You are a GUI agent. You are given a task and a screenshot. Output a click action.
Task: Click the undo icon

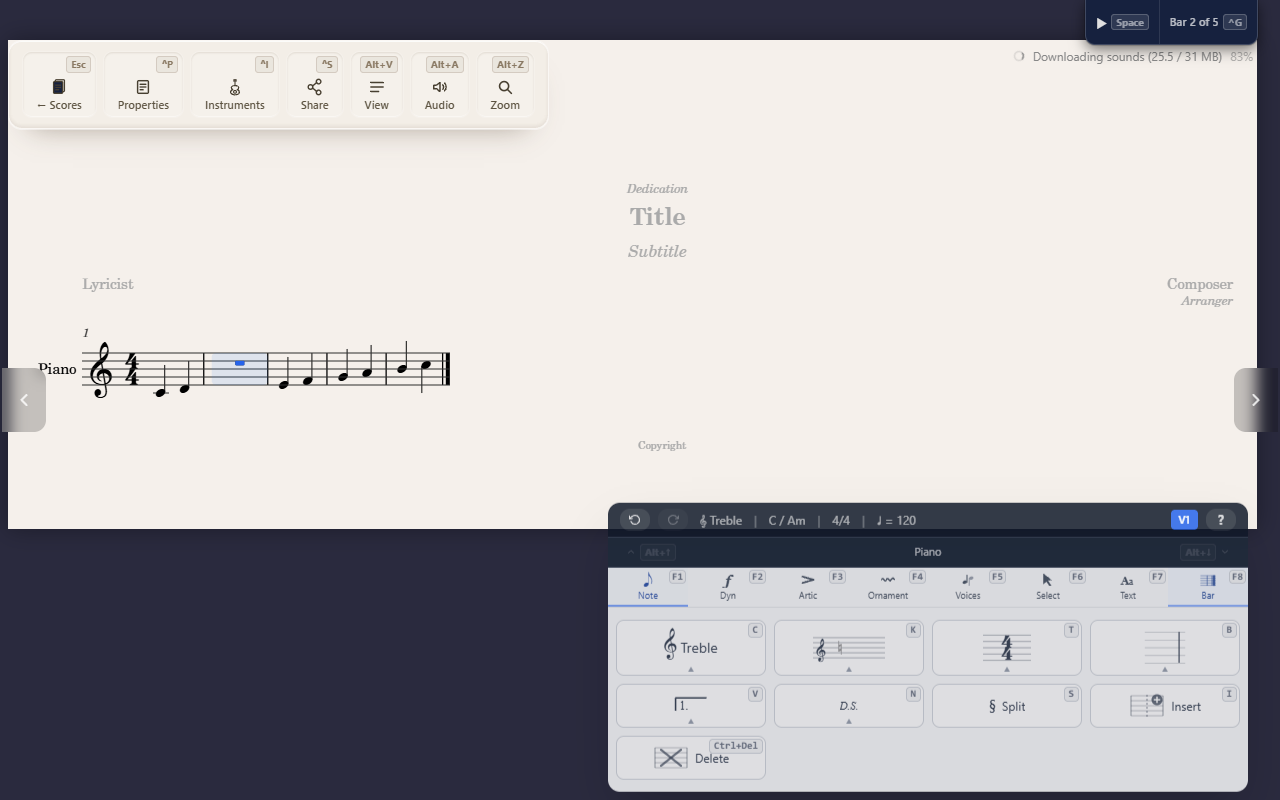pos(634,520)
